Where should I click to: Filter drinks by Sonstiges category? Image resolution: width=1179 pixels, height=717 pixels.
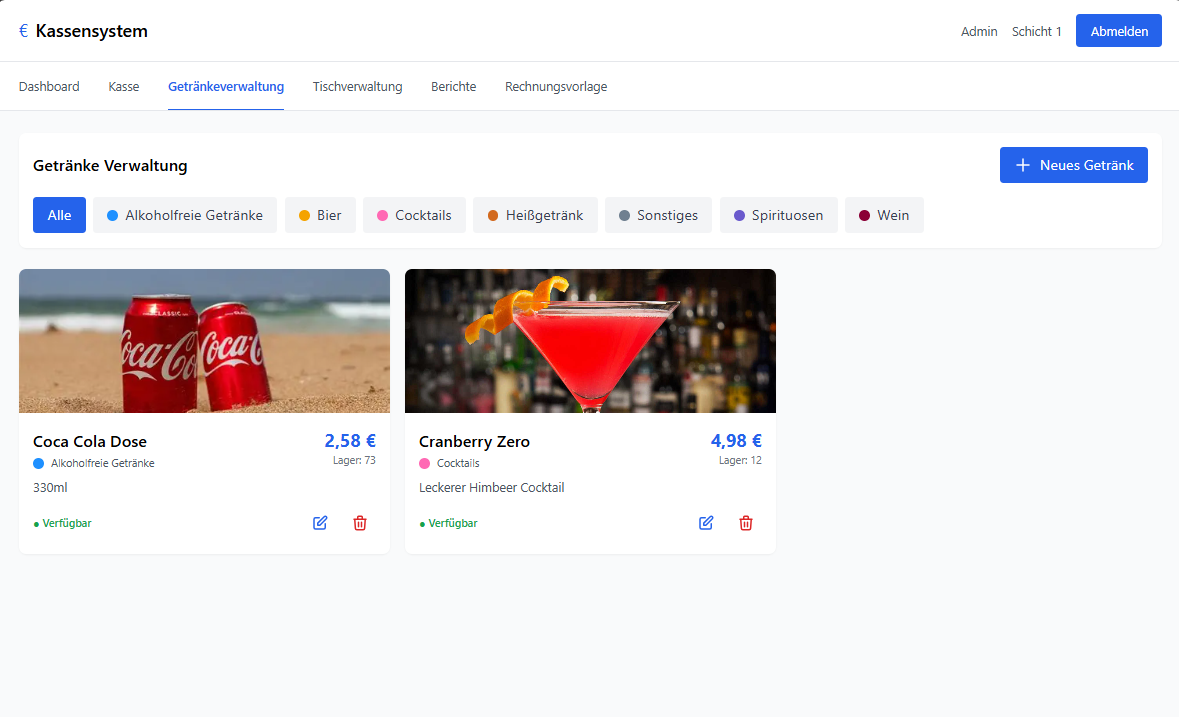click(659, 215)
